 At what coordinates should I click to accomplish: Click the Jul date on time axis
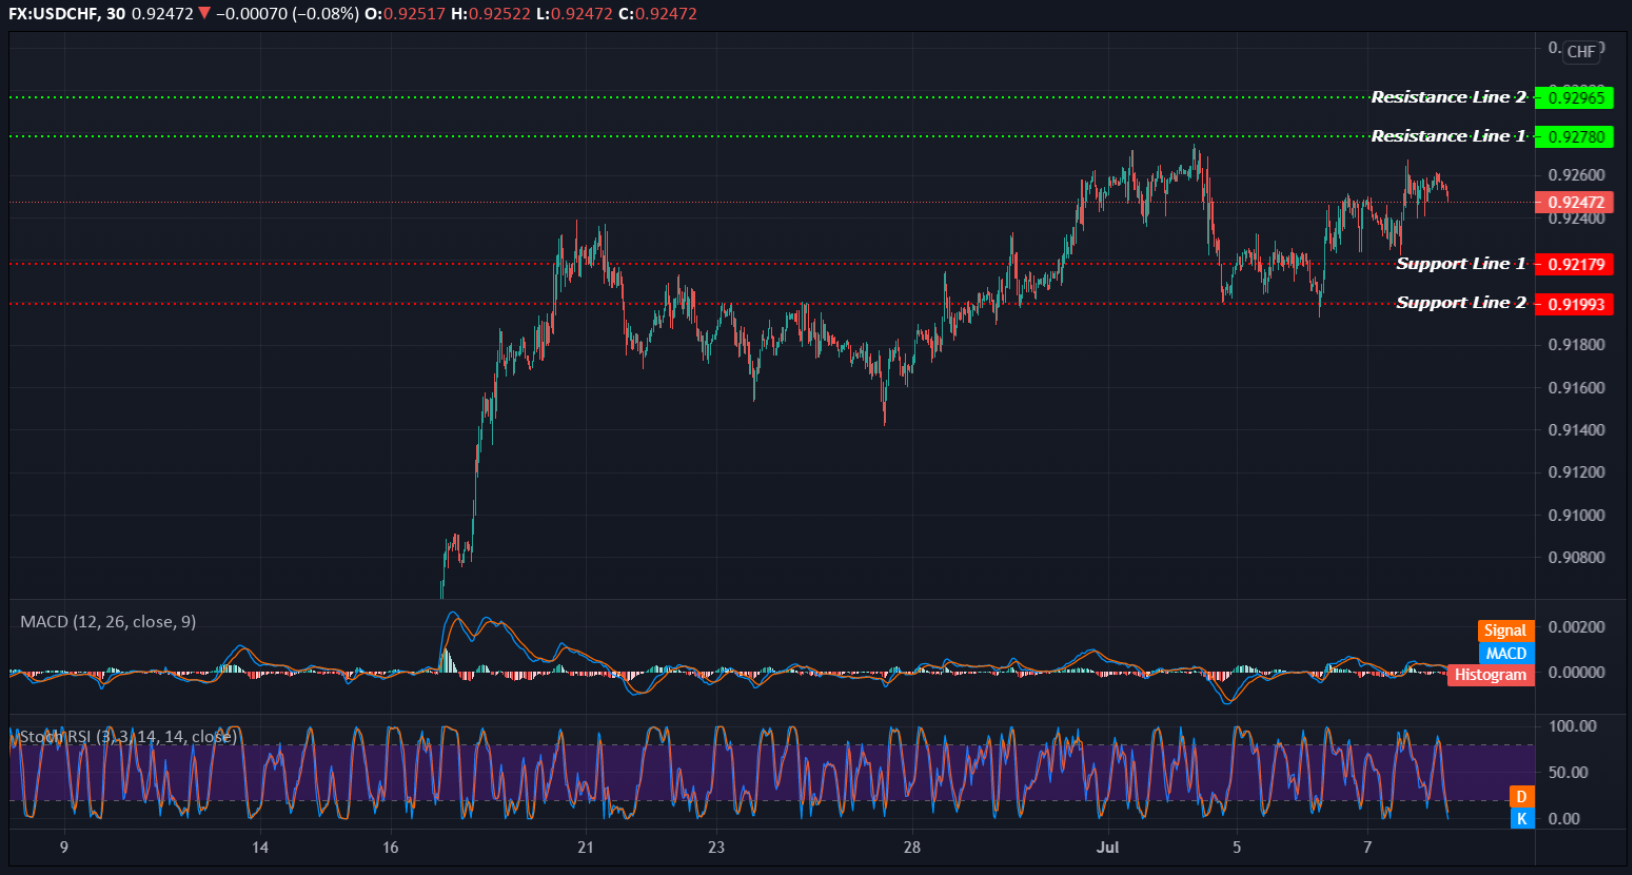point(1107,847)
